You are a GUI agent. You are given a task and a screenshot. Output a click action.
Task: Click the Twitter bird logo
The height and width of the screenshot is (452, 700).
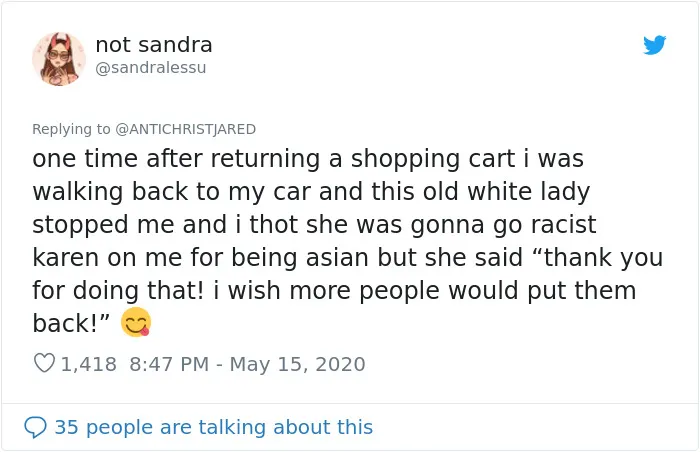click(x=654, y=45)
